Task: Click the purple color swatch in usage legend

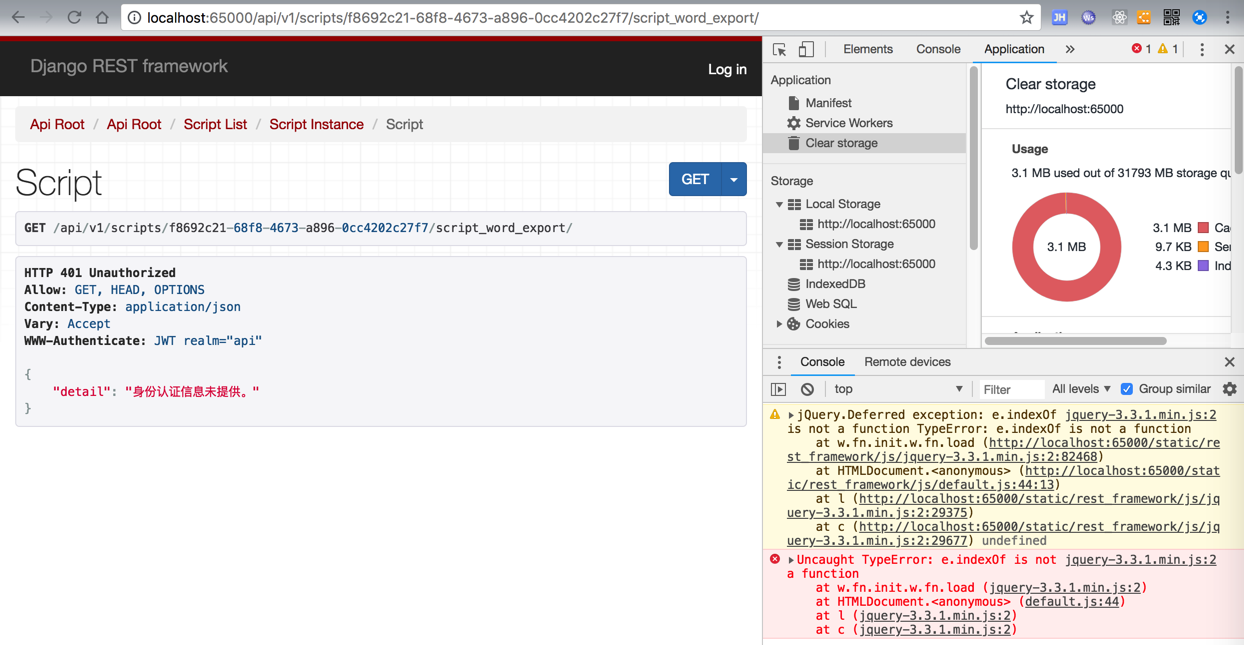Action: point(1204,266)
